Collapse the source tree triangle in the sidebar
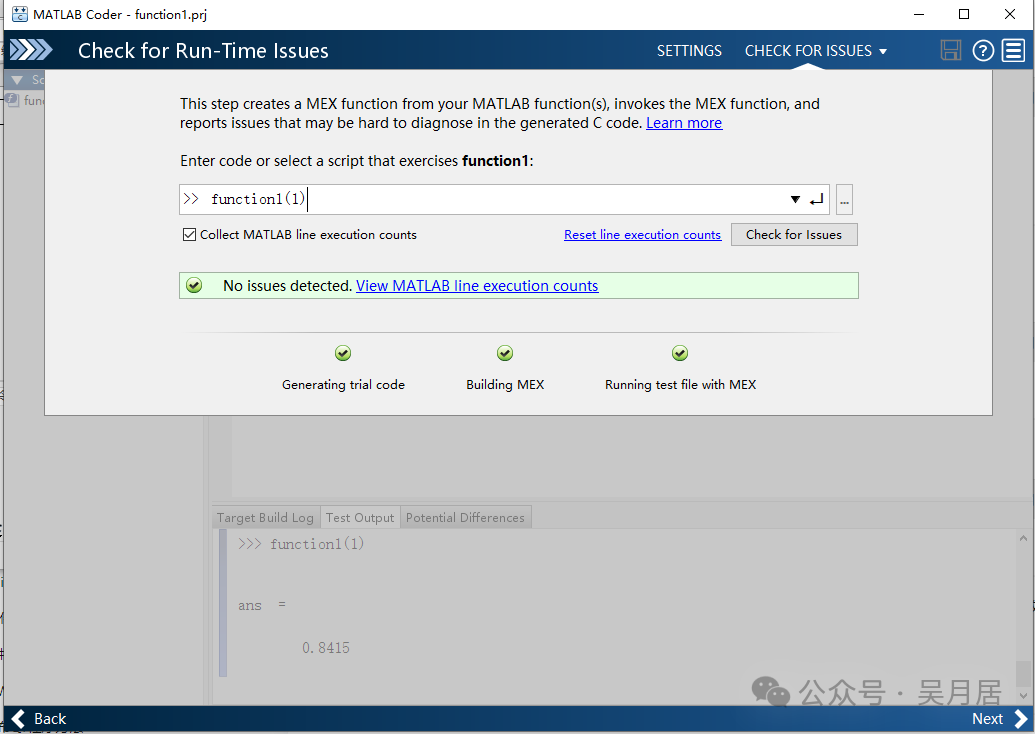1035x734 pixels. tap(17, 80)
